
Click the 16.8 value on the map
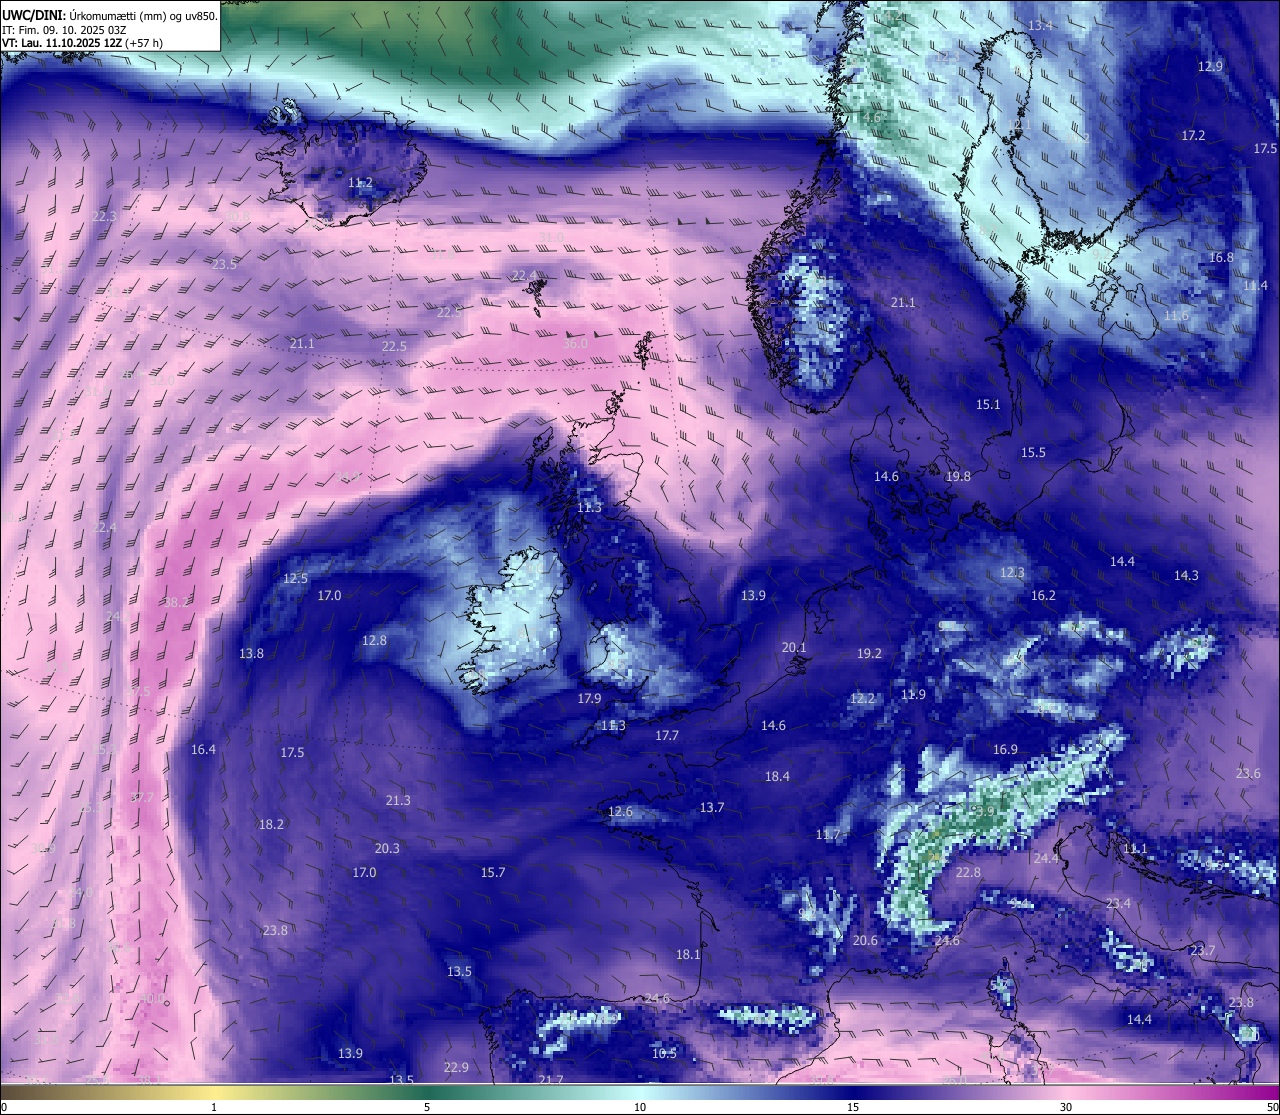click(x=1221, y=257)
